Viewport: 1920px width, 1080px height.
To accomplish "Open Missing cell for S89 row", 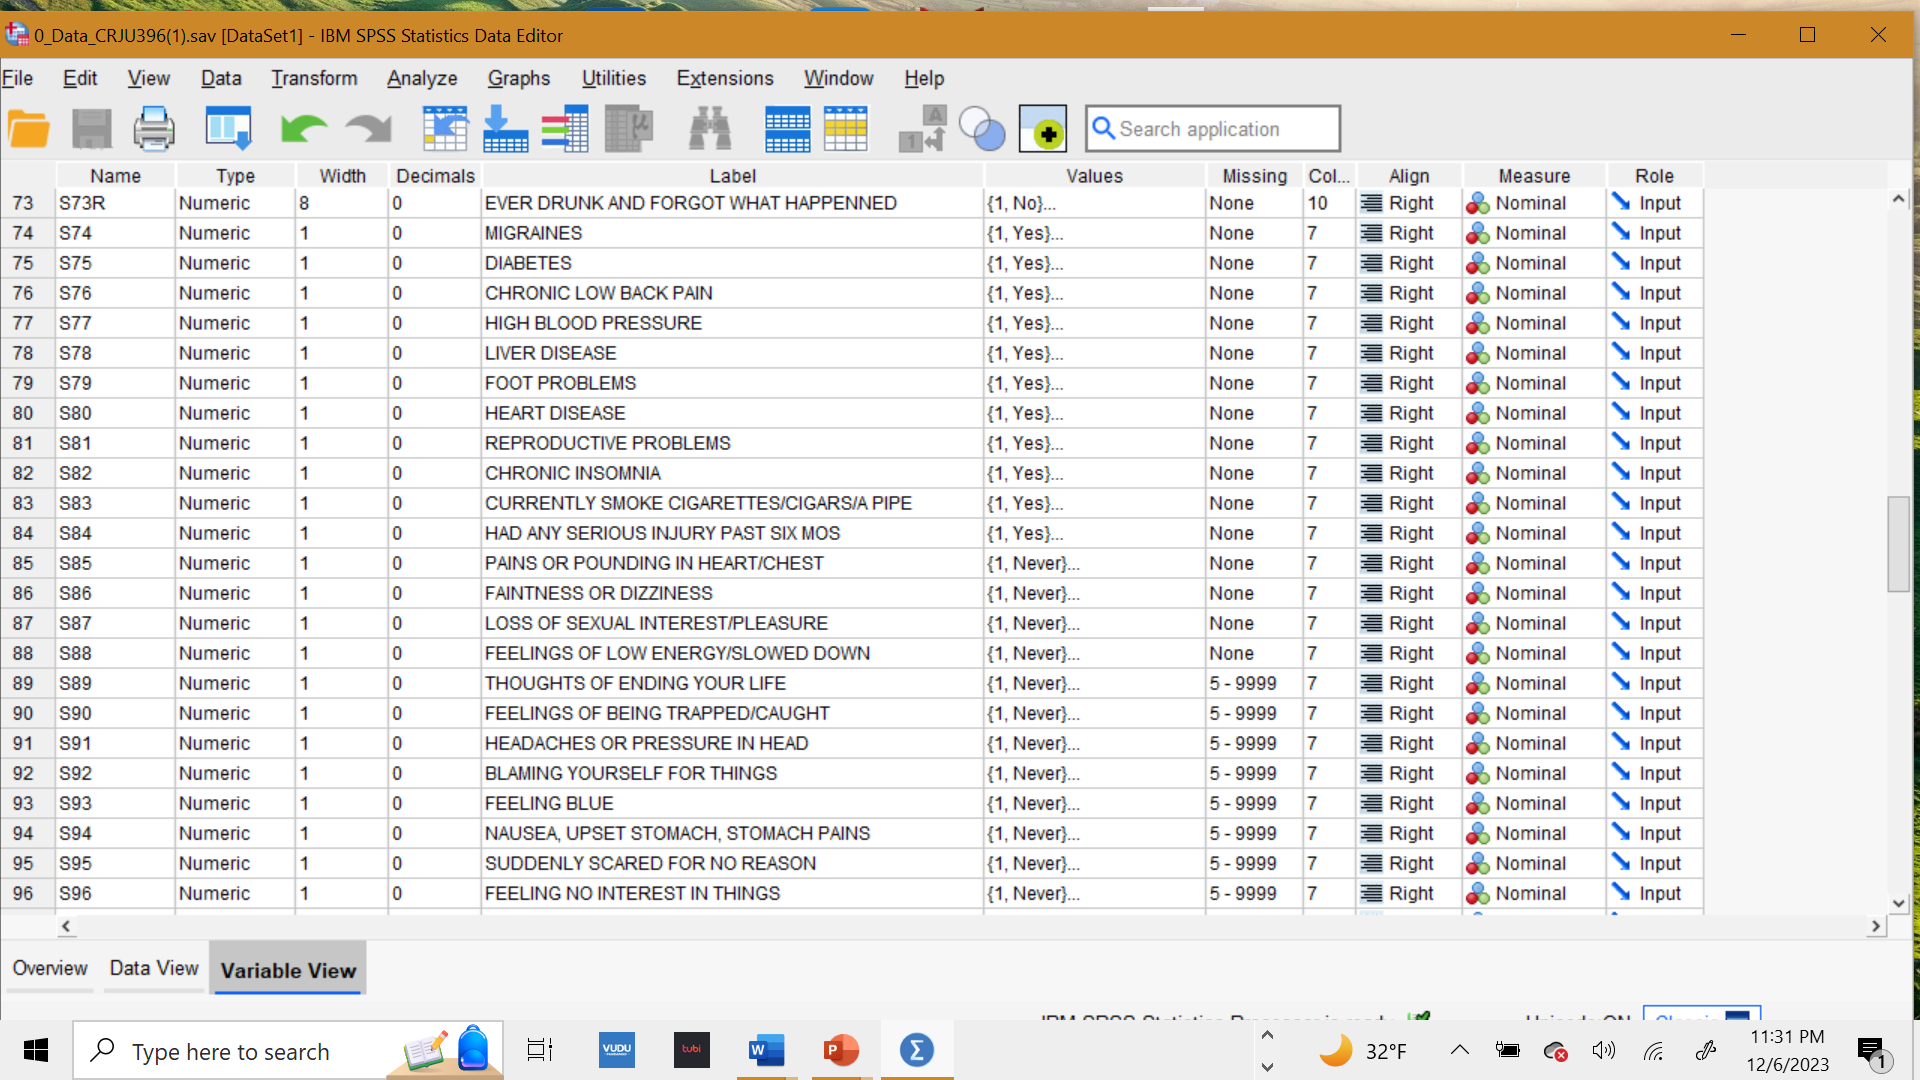I will [1255, 683].
